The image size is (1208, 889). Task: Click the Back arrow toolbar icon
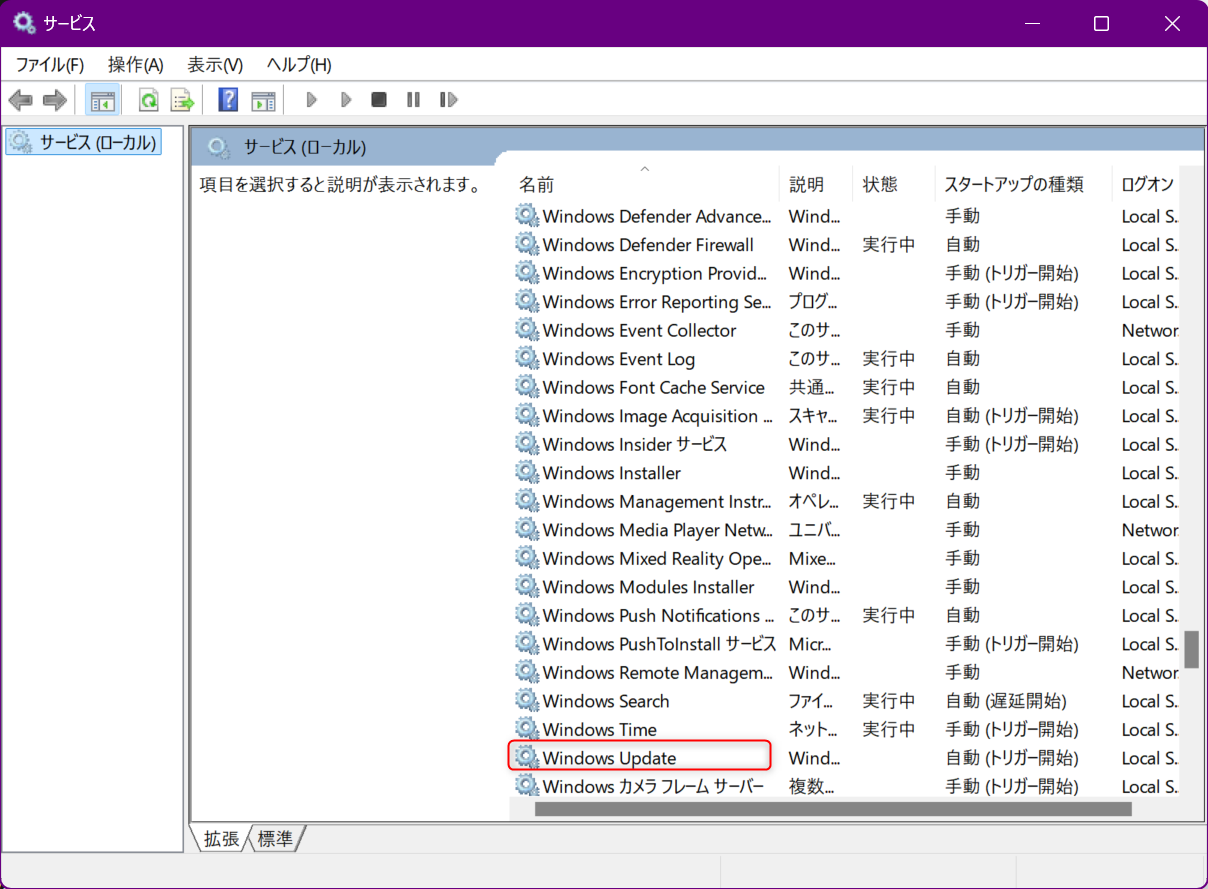coord(21,100)
